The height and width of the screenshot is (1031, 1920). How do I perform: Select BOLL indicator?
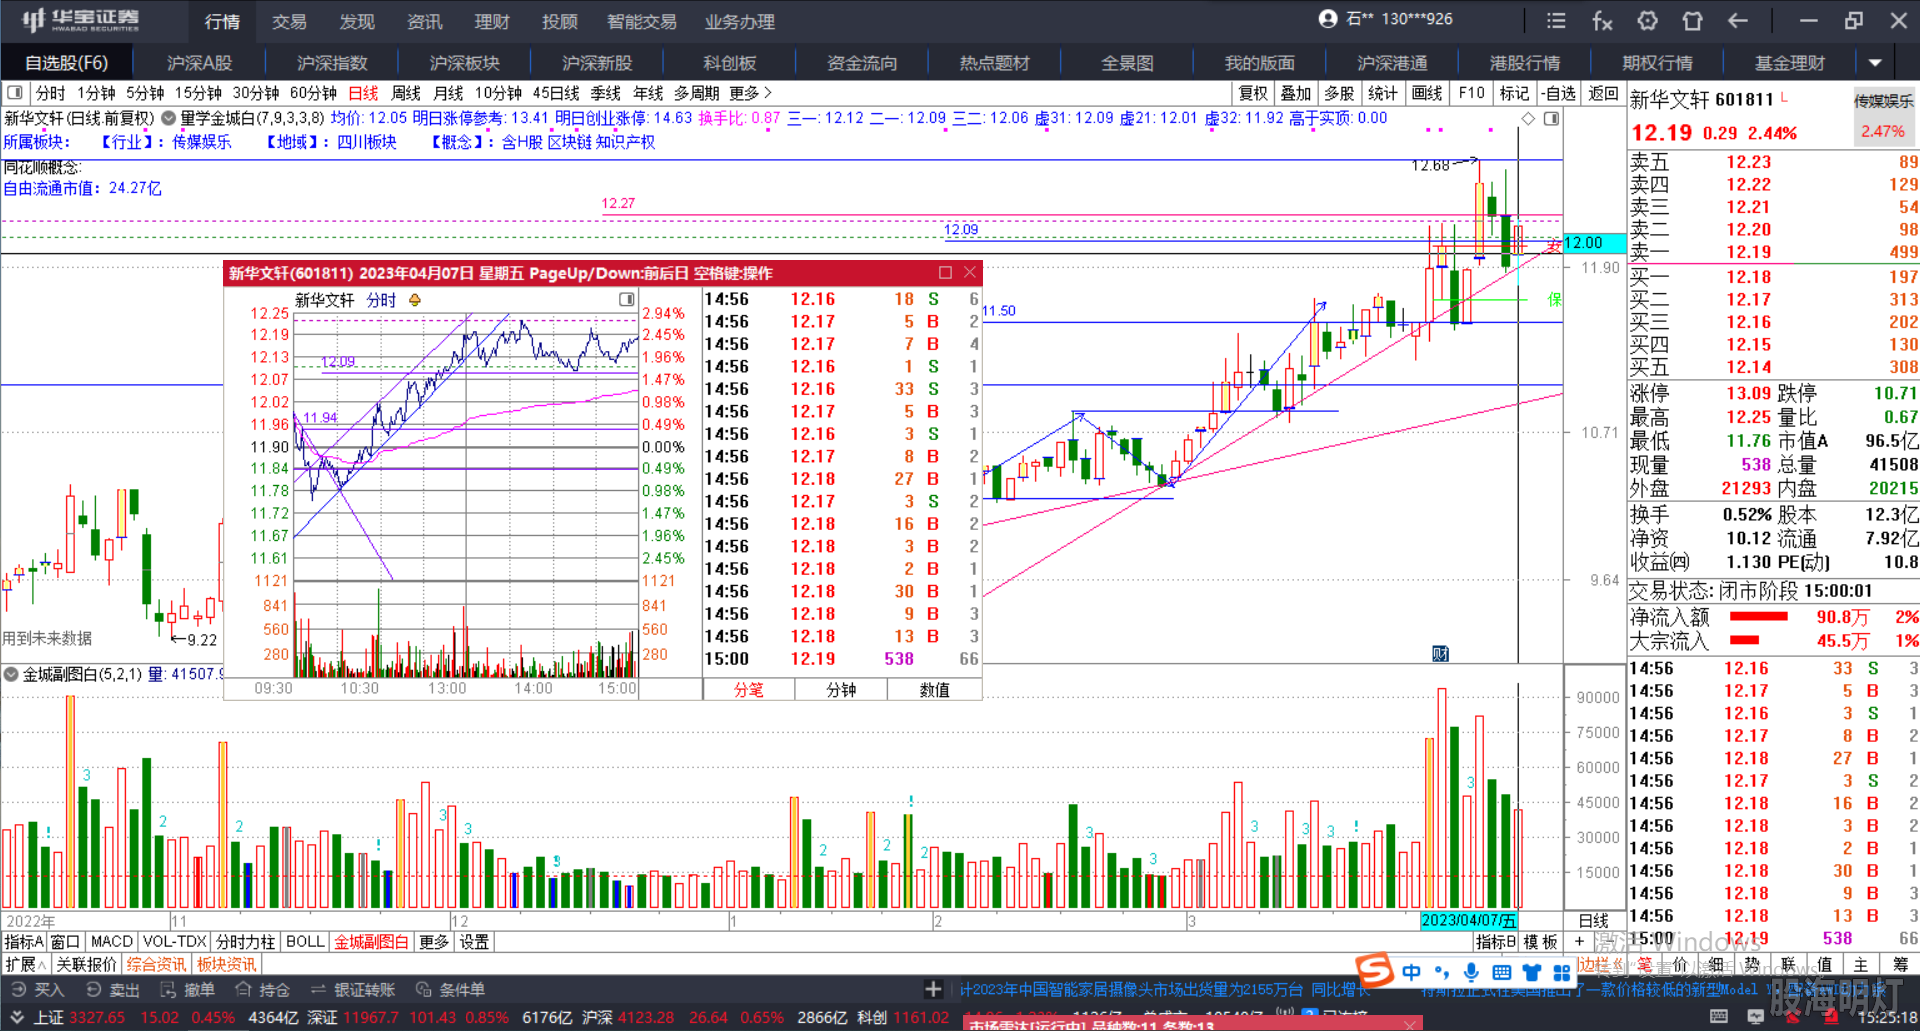point(305,942)
